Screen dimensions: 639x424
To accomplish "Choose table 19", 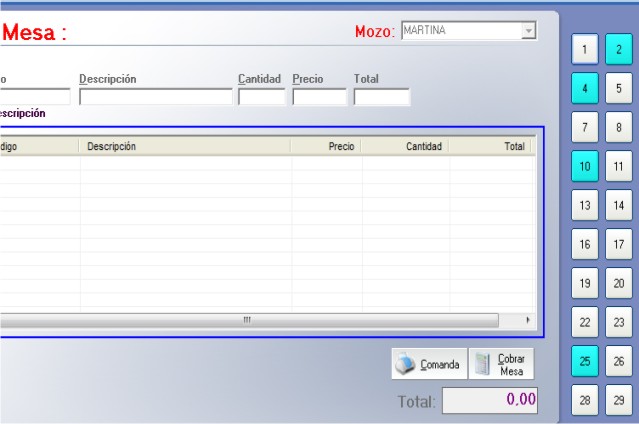I will point(585,283).
